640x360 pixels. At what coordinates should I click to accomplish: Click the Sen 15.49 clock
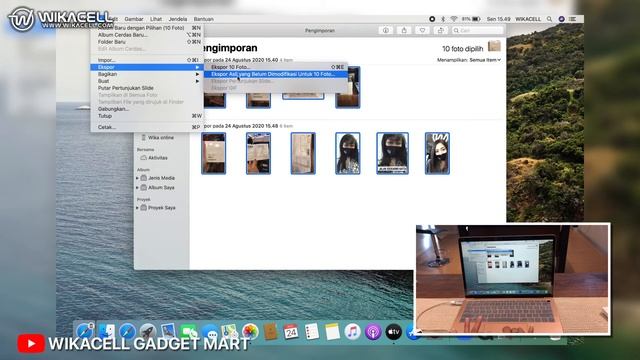click(x=498, y=19)
